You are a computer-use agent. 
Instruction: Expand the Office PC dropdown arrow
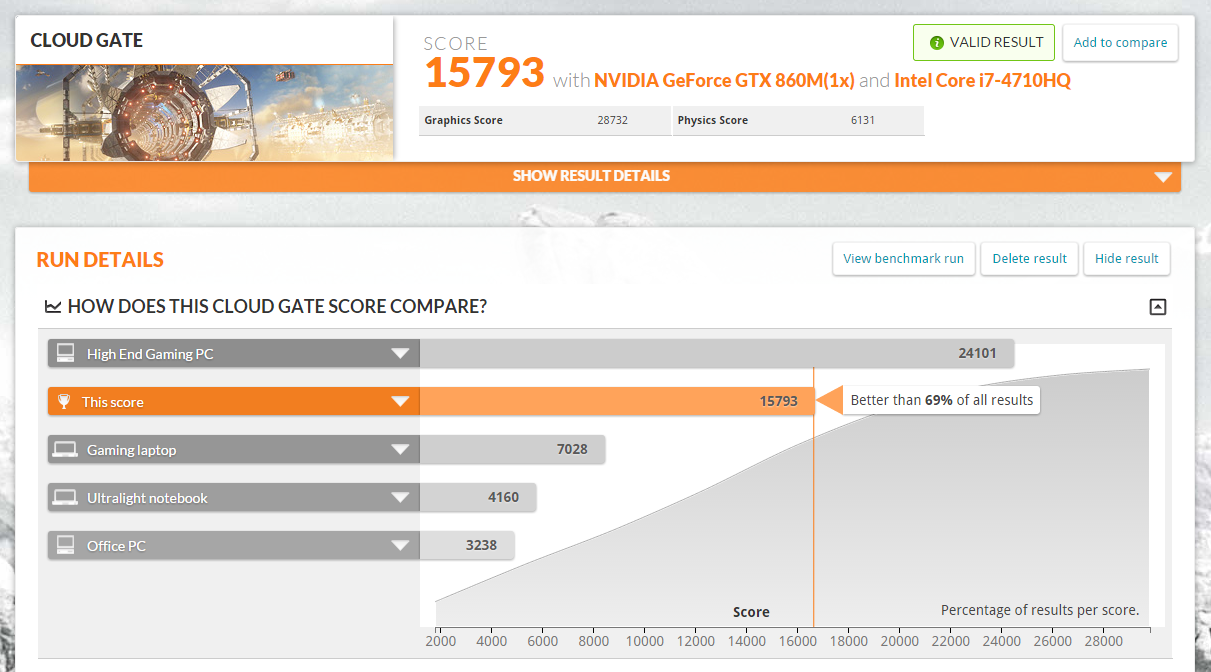pyautogui.click(x=400, y=545)
